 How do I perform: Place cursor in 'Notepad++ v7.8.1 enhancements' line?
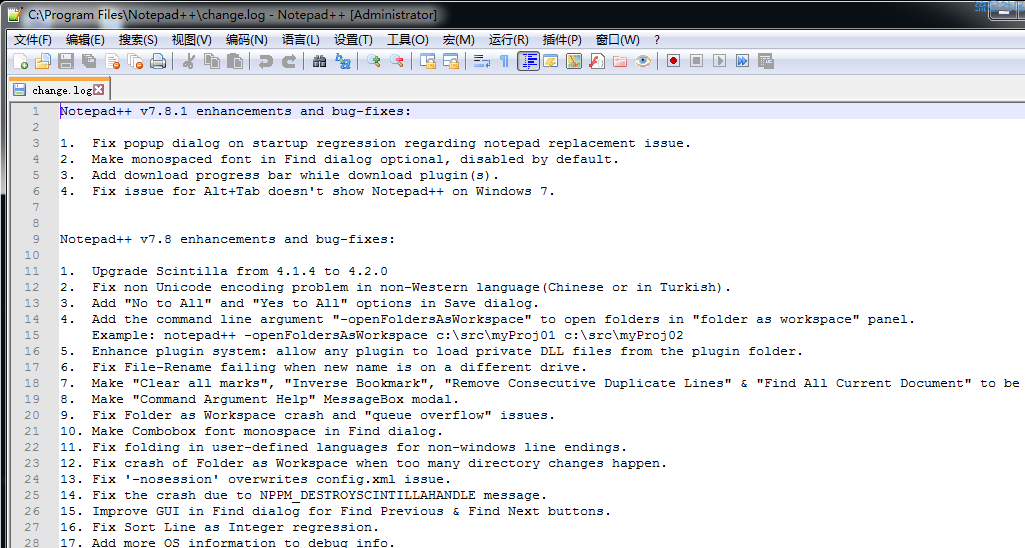(235, 111)
